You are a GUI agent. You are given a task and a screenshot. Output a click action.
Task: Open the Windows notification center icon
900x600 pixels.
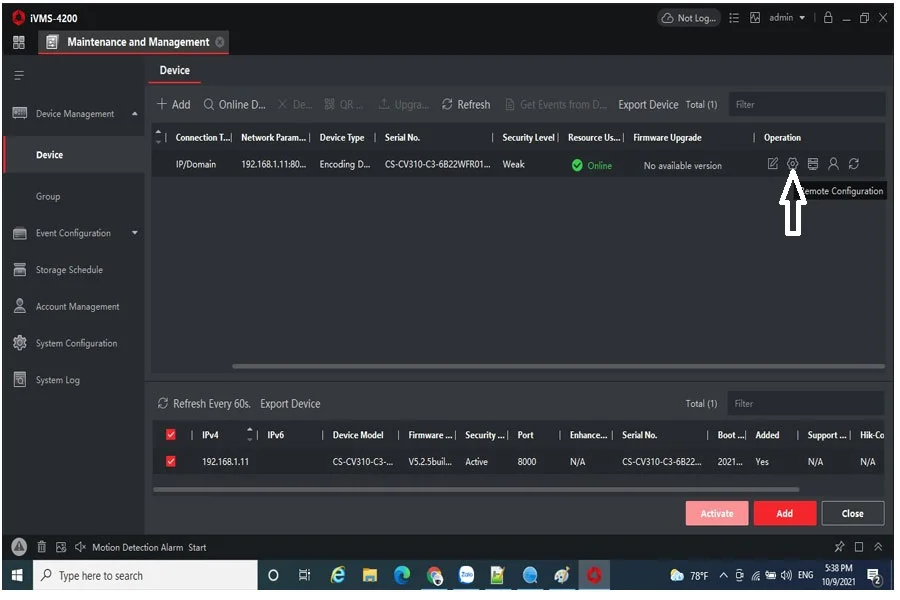874,576
